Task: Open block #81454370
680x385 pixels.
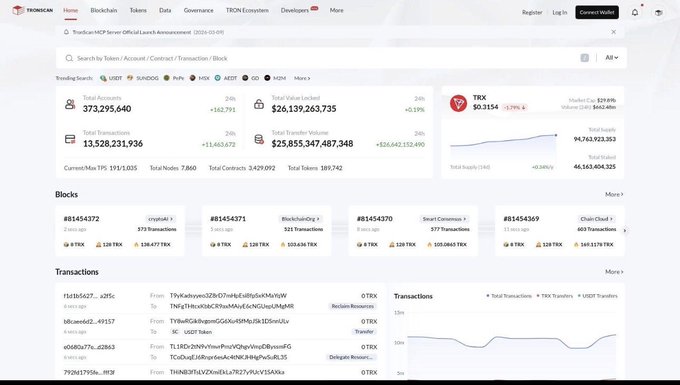Action: [375, 219]
